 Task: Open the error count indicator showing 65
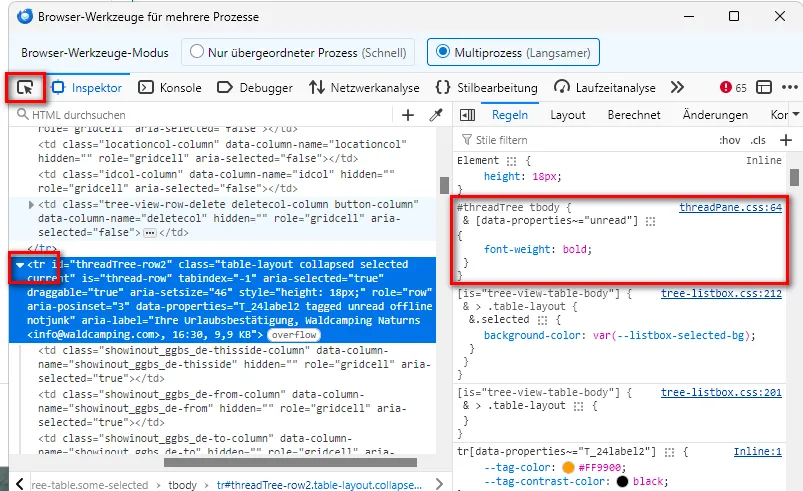point(733,88)
